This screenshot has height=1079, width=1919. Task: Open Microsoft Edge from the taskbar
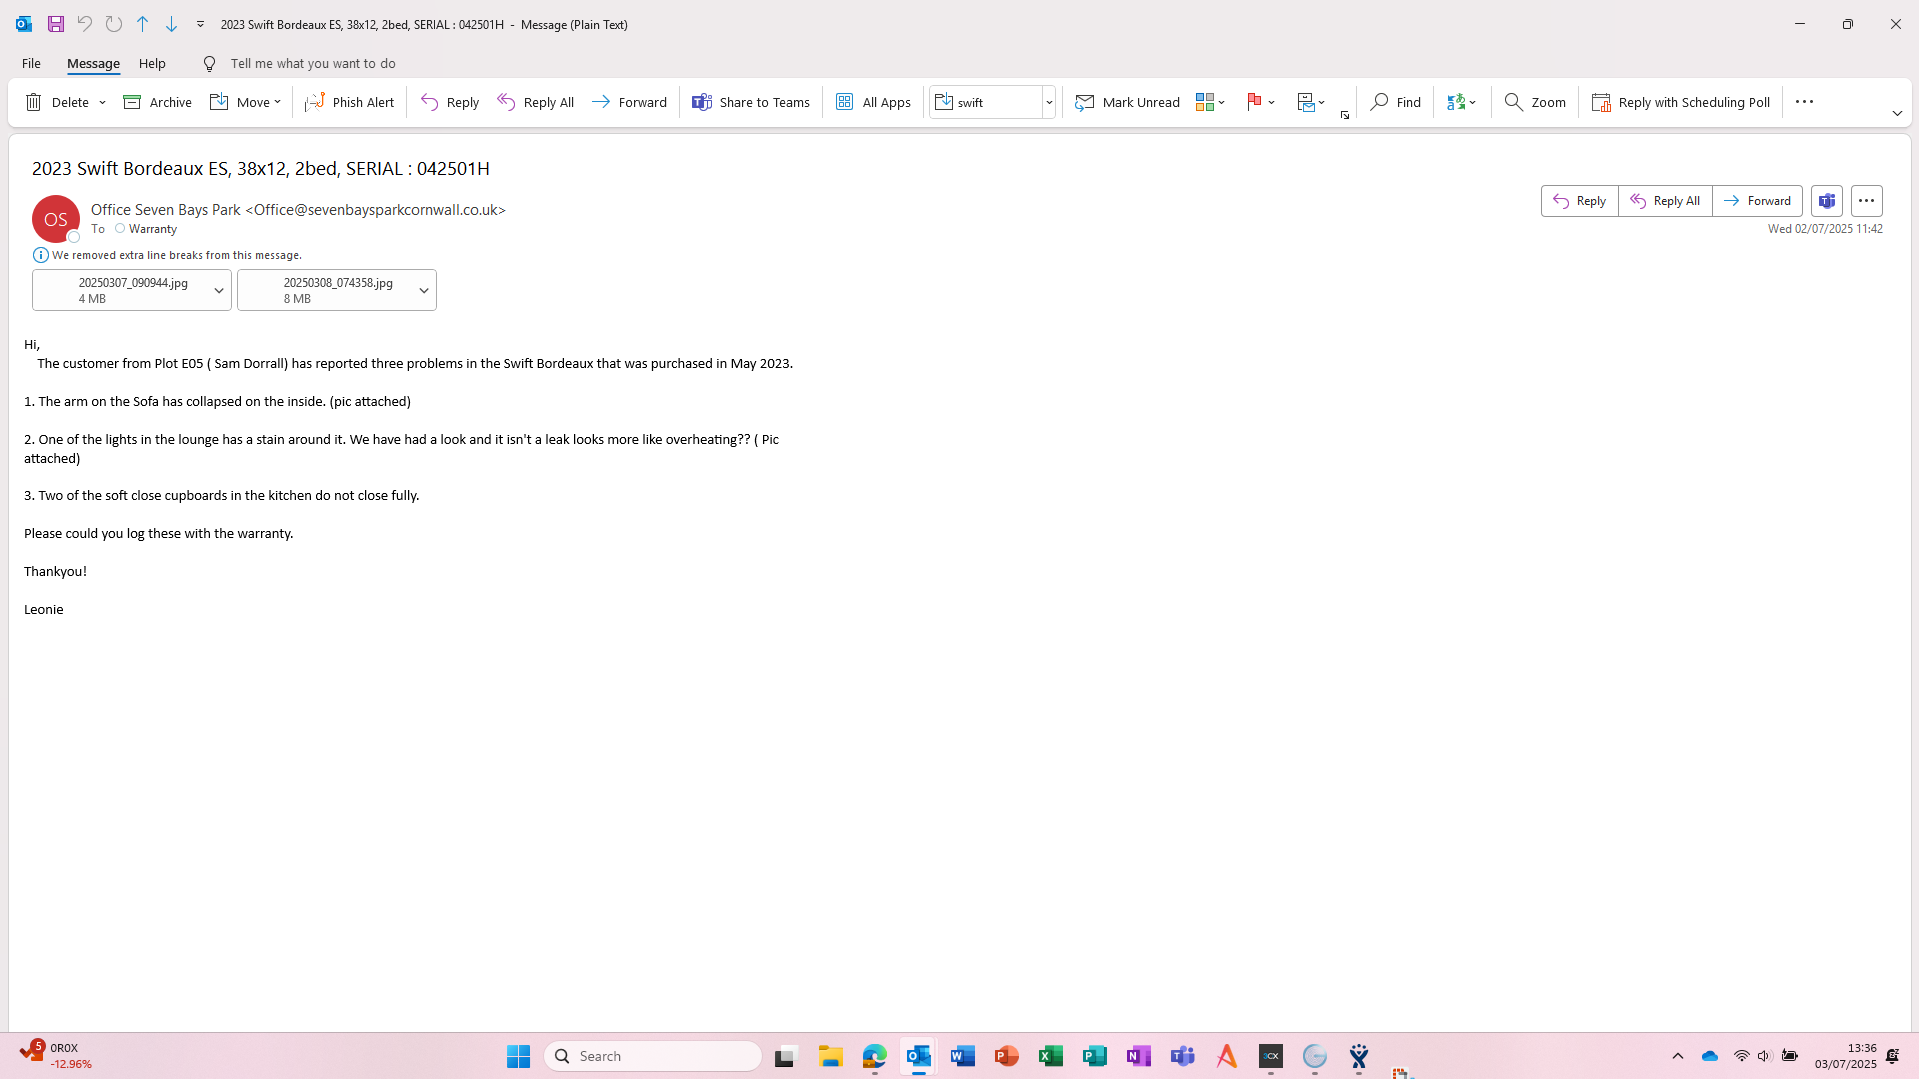coord(874,1056)
